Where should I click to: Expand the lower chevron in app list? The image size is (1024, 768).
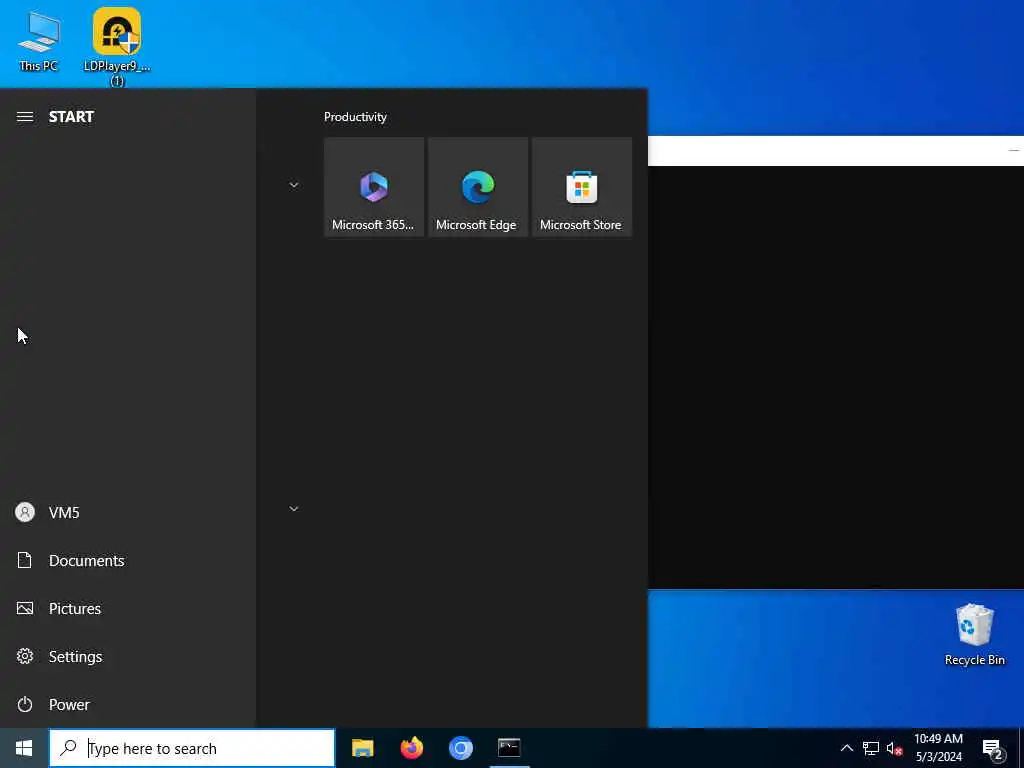tap(294, 509)
